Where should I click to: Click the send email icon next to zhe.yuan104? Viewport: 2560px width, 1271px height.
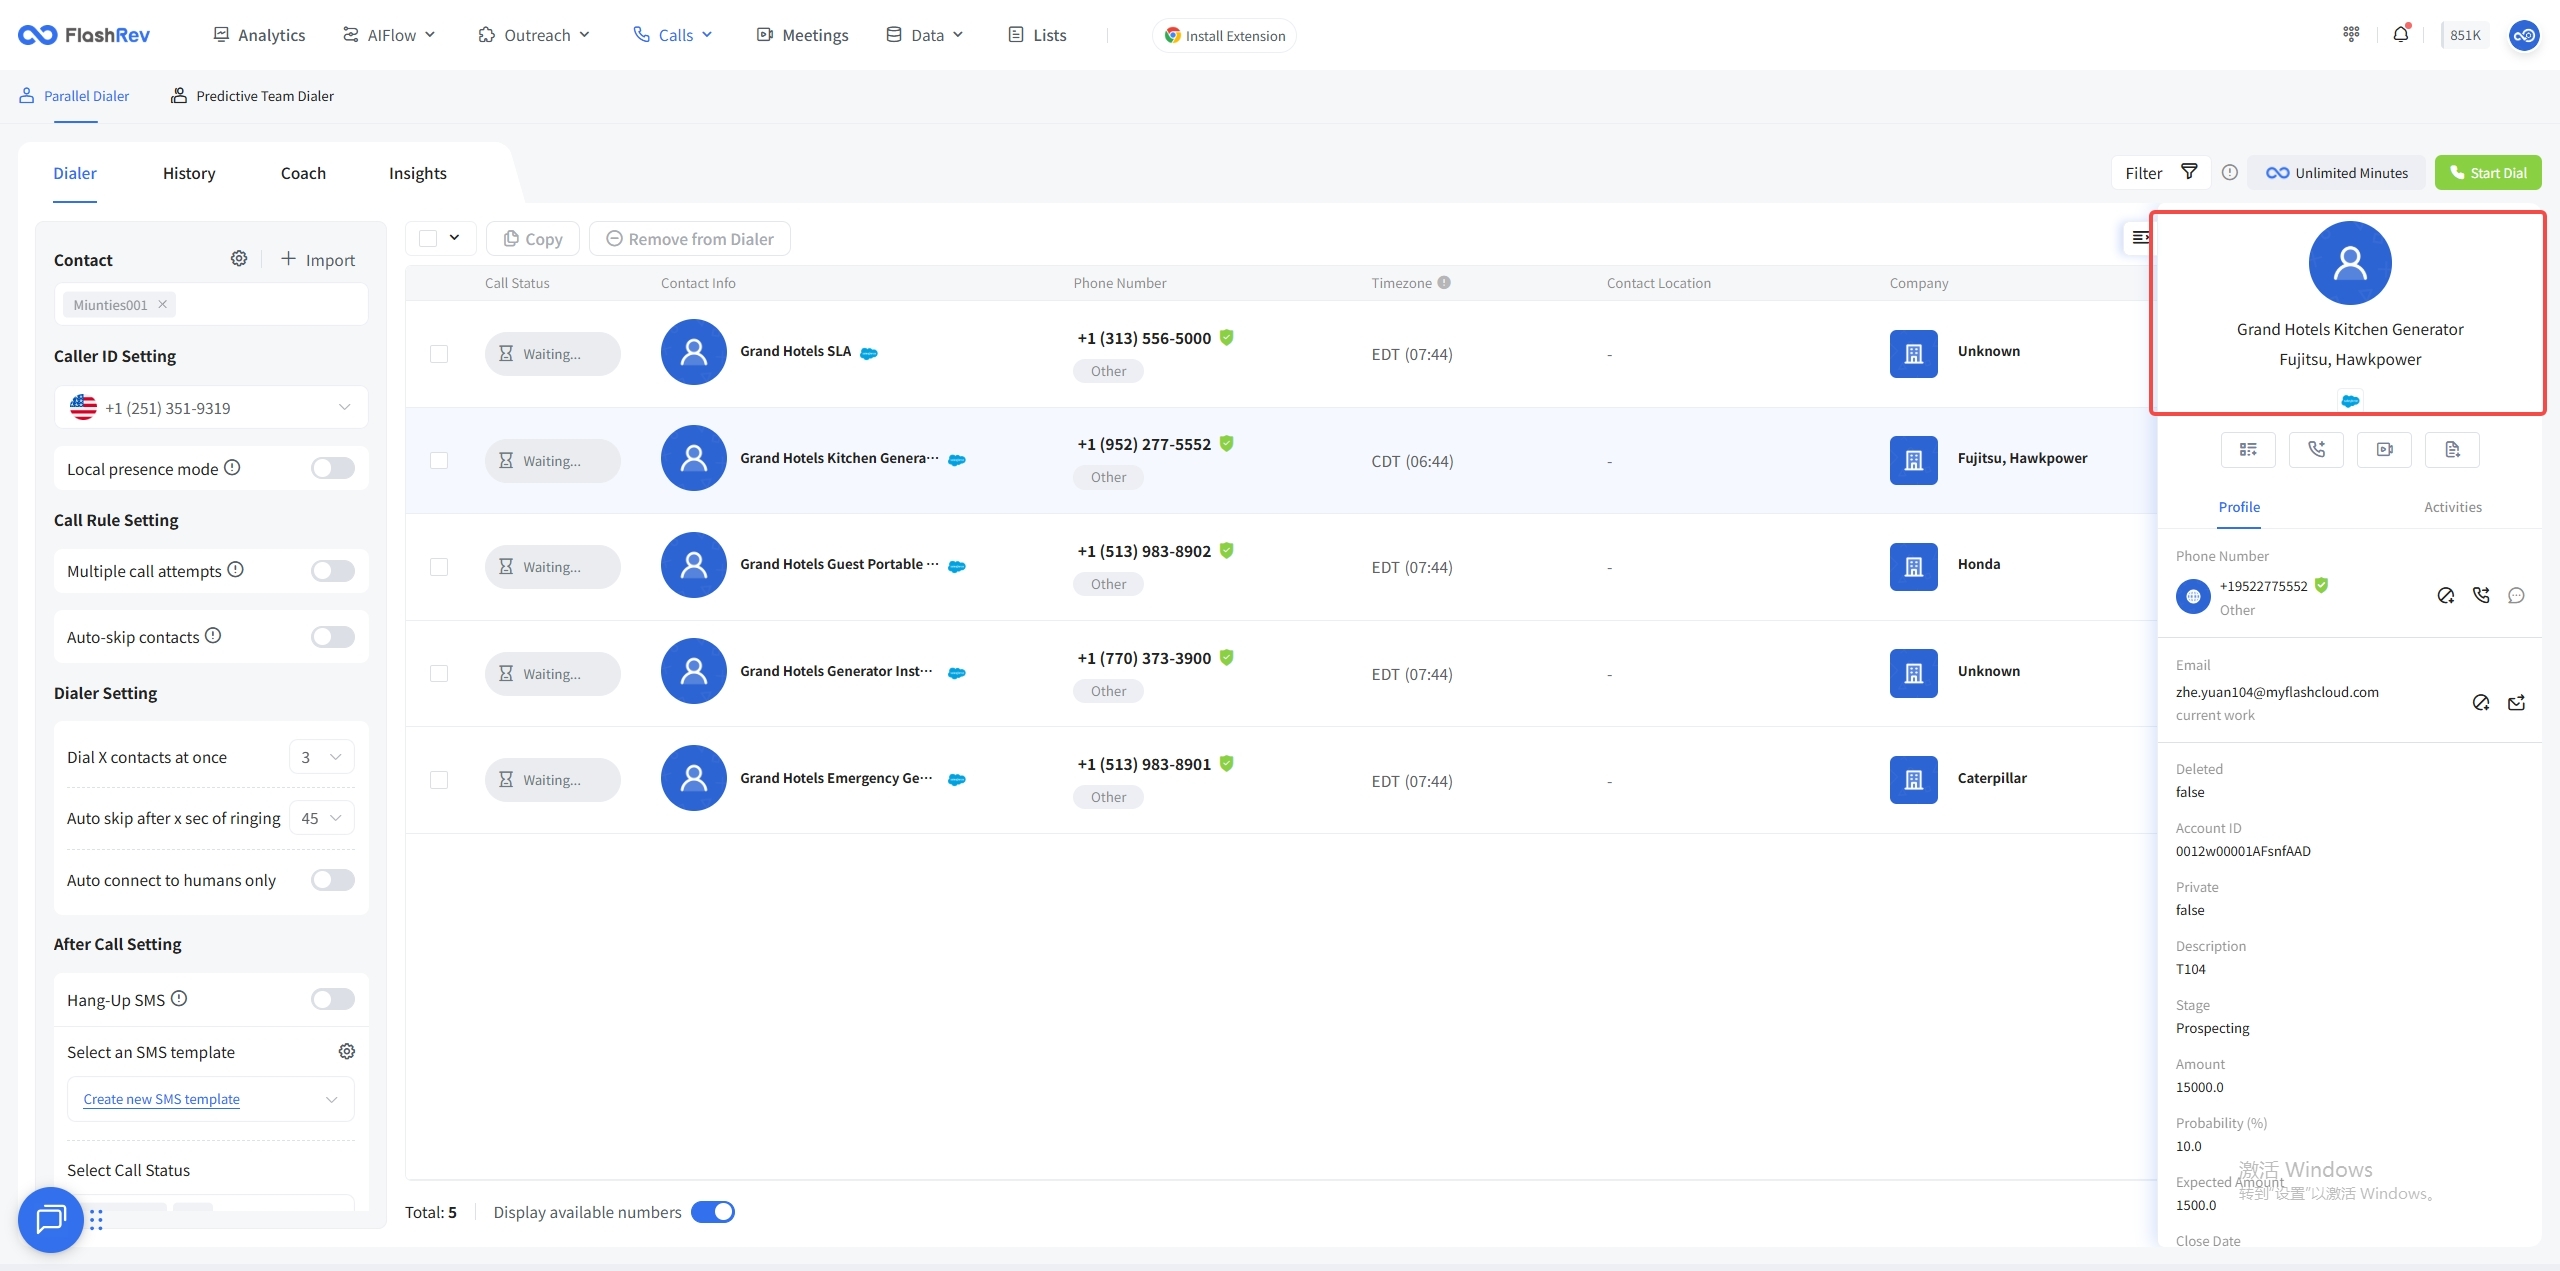pyautogui.click(x=2517, y=703)
